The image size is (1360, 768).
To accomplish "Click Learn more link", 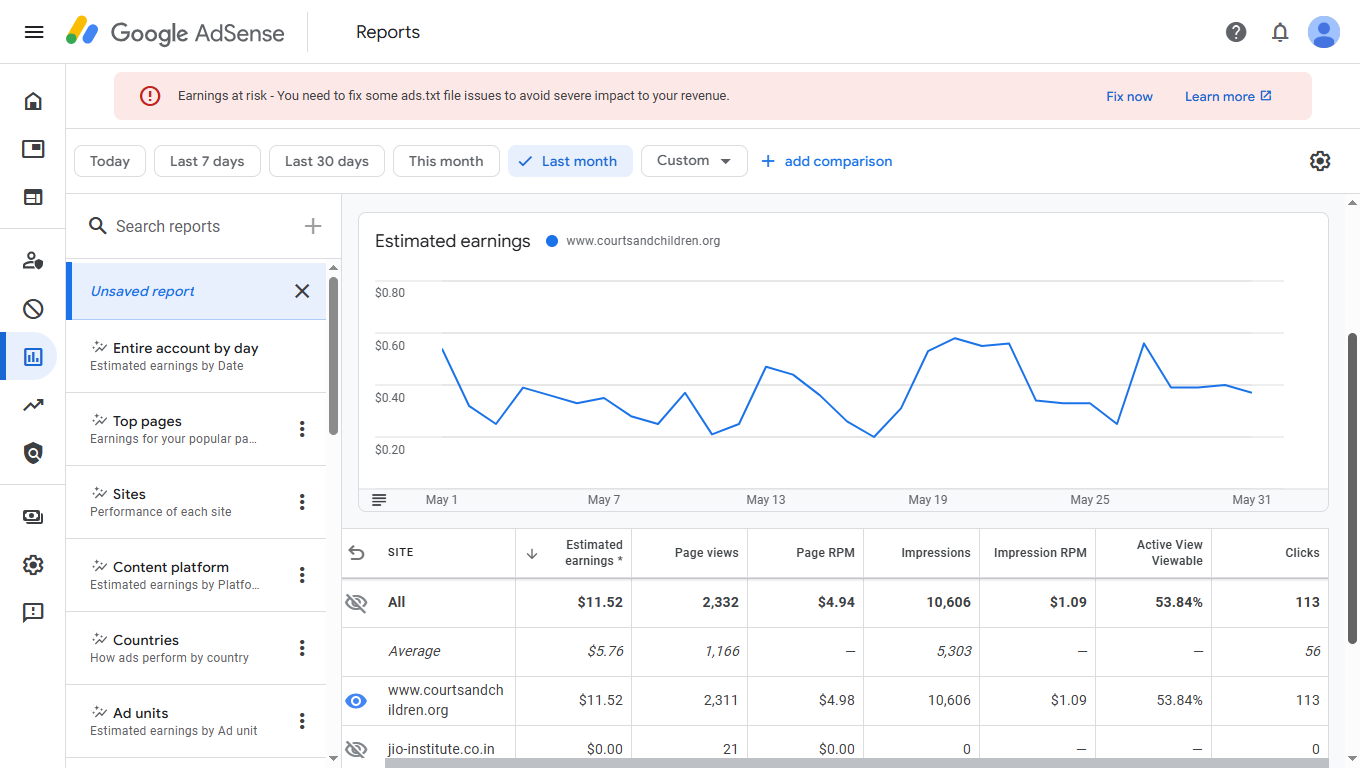I will pos(1228,96).
